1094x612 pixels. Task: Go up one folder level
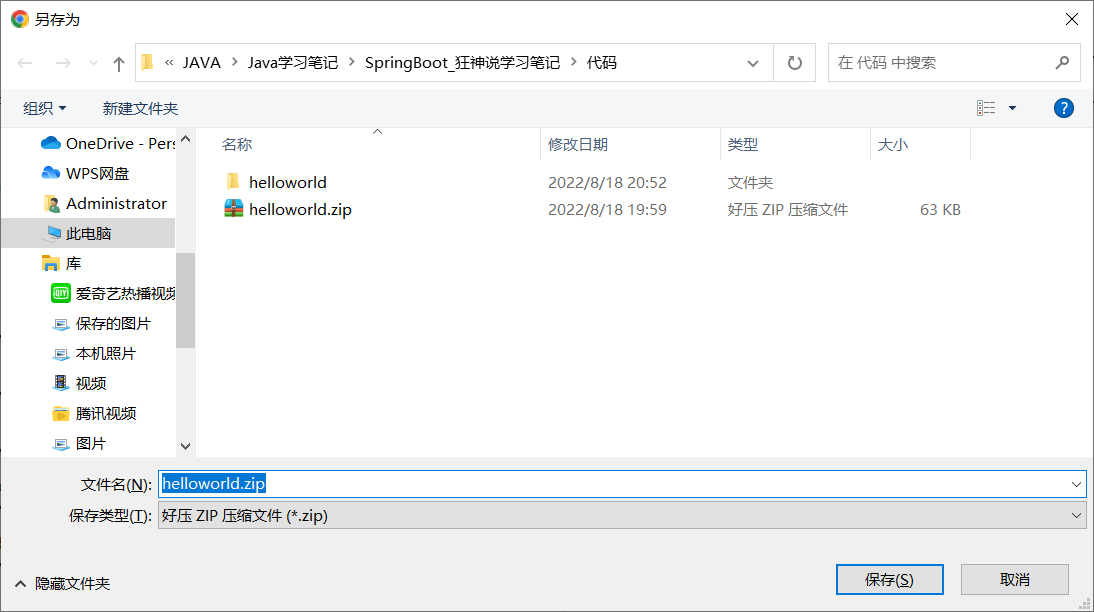[x=119, y=64]
